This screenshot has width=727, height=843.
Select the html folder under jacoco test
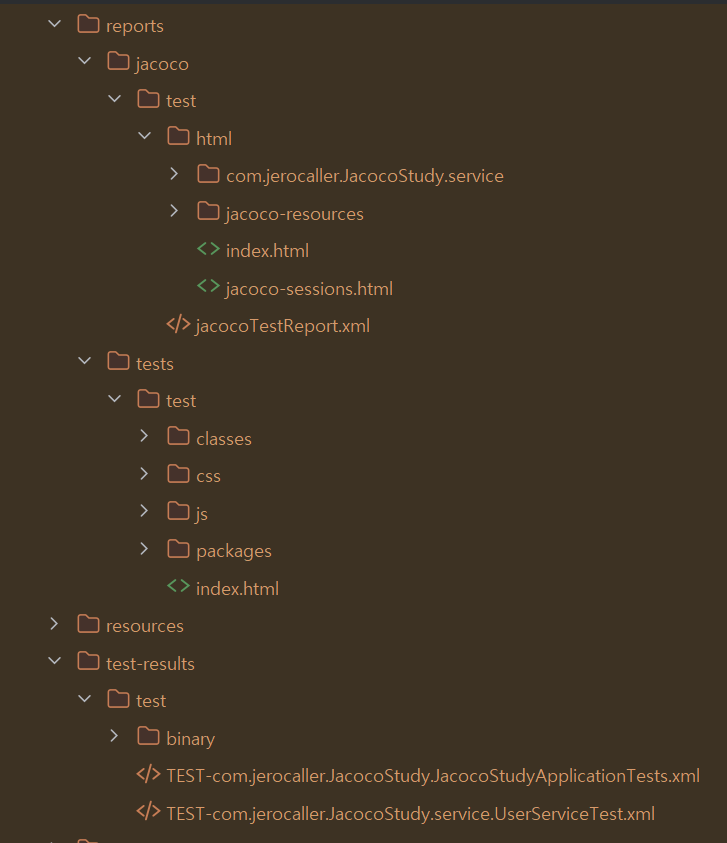click(x=214, y=138)
